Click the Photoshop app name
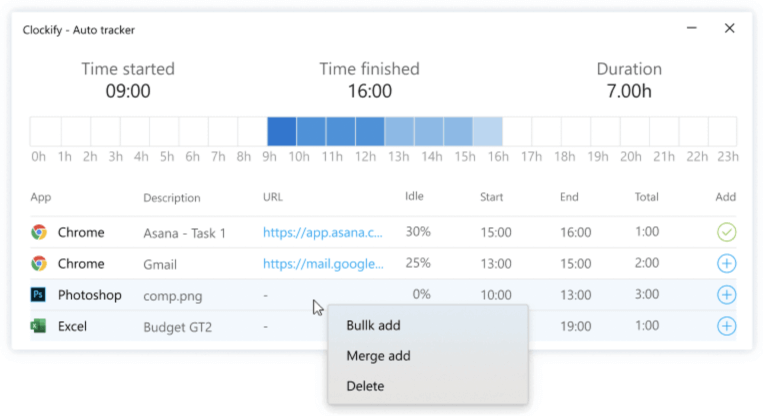 (x=90, y=295)
